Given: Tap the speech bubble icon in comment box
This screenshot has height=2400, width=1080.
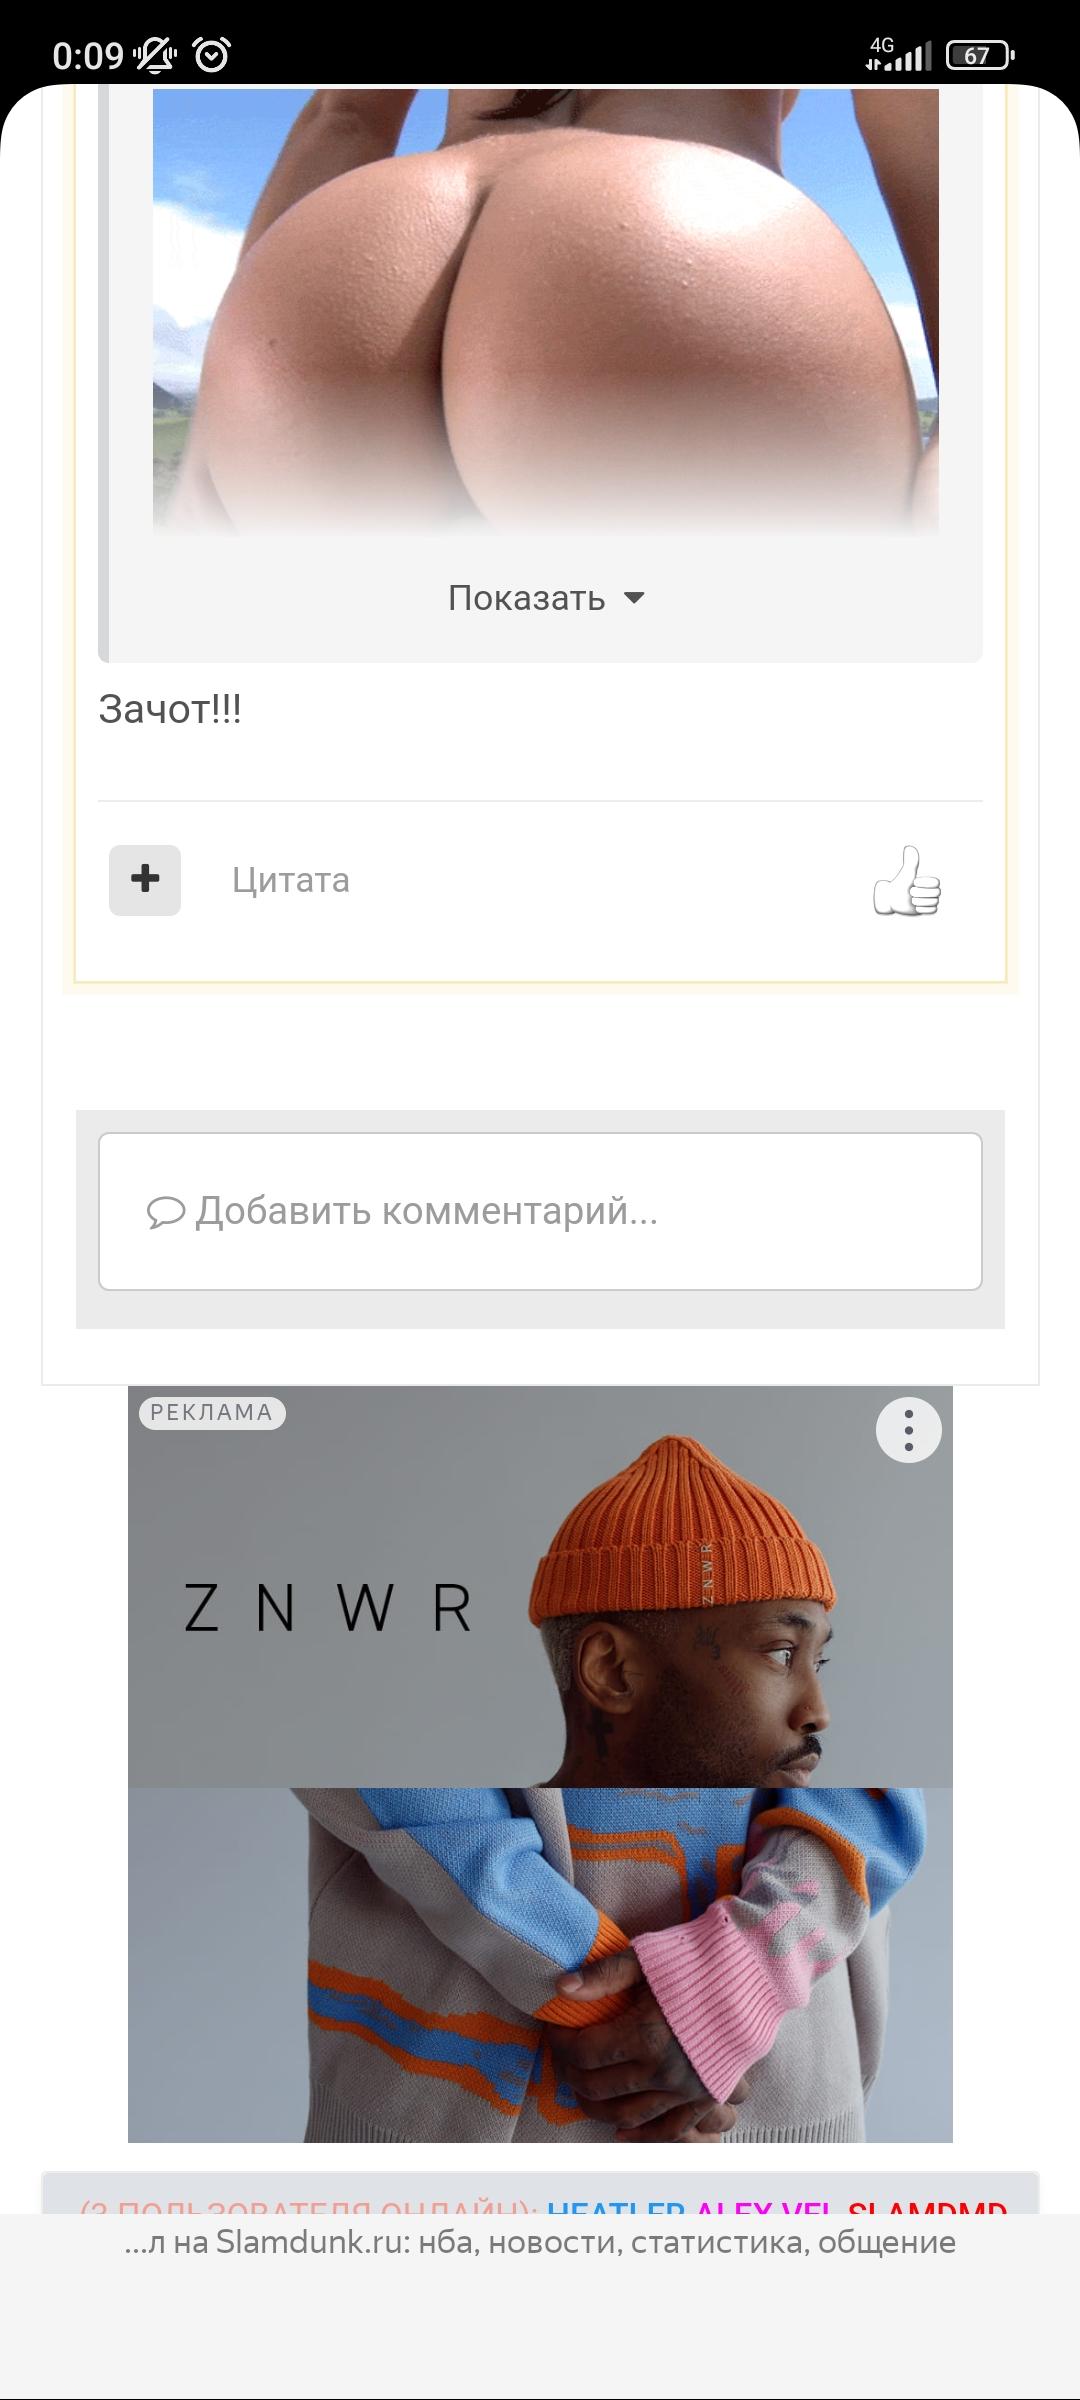Looking at the screenshot, I should tap(166, 1212).
